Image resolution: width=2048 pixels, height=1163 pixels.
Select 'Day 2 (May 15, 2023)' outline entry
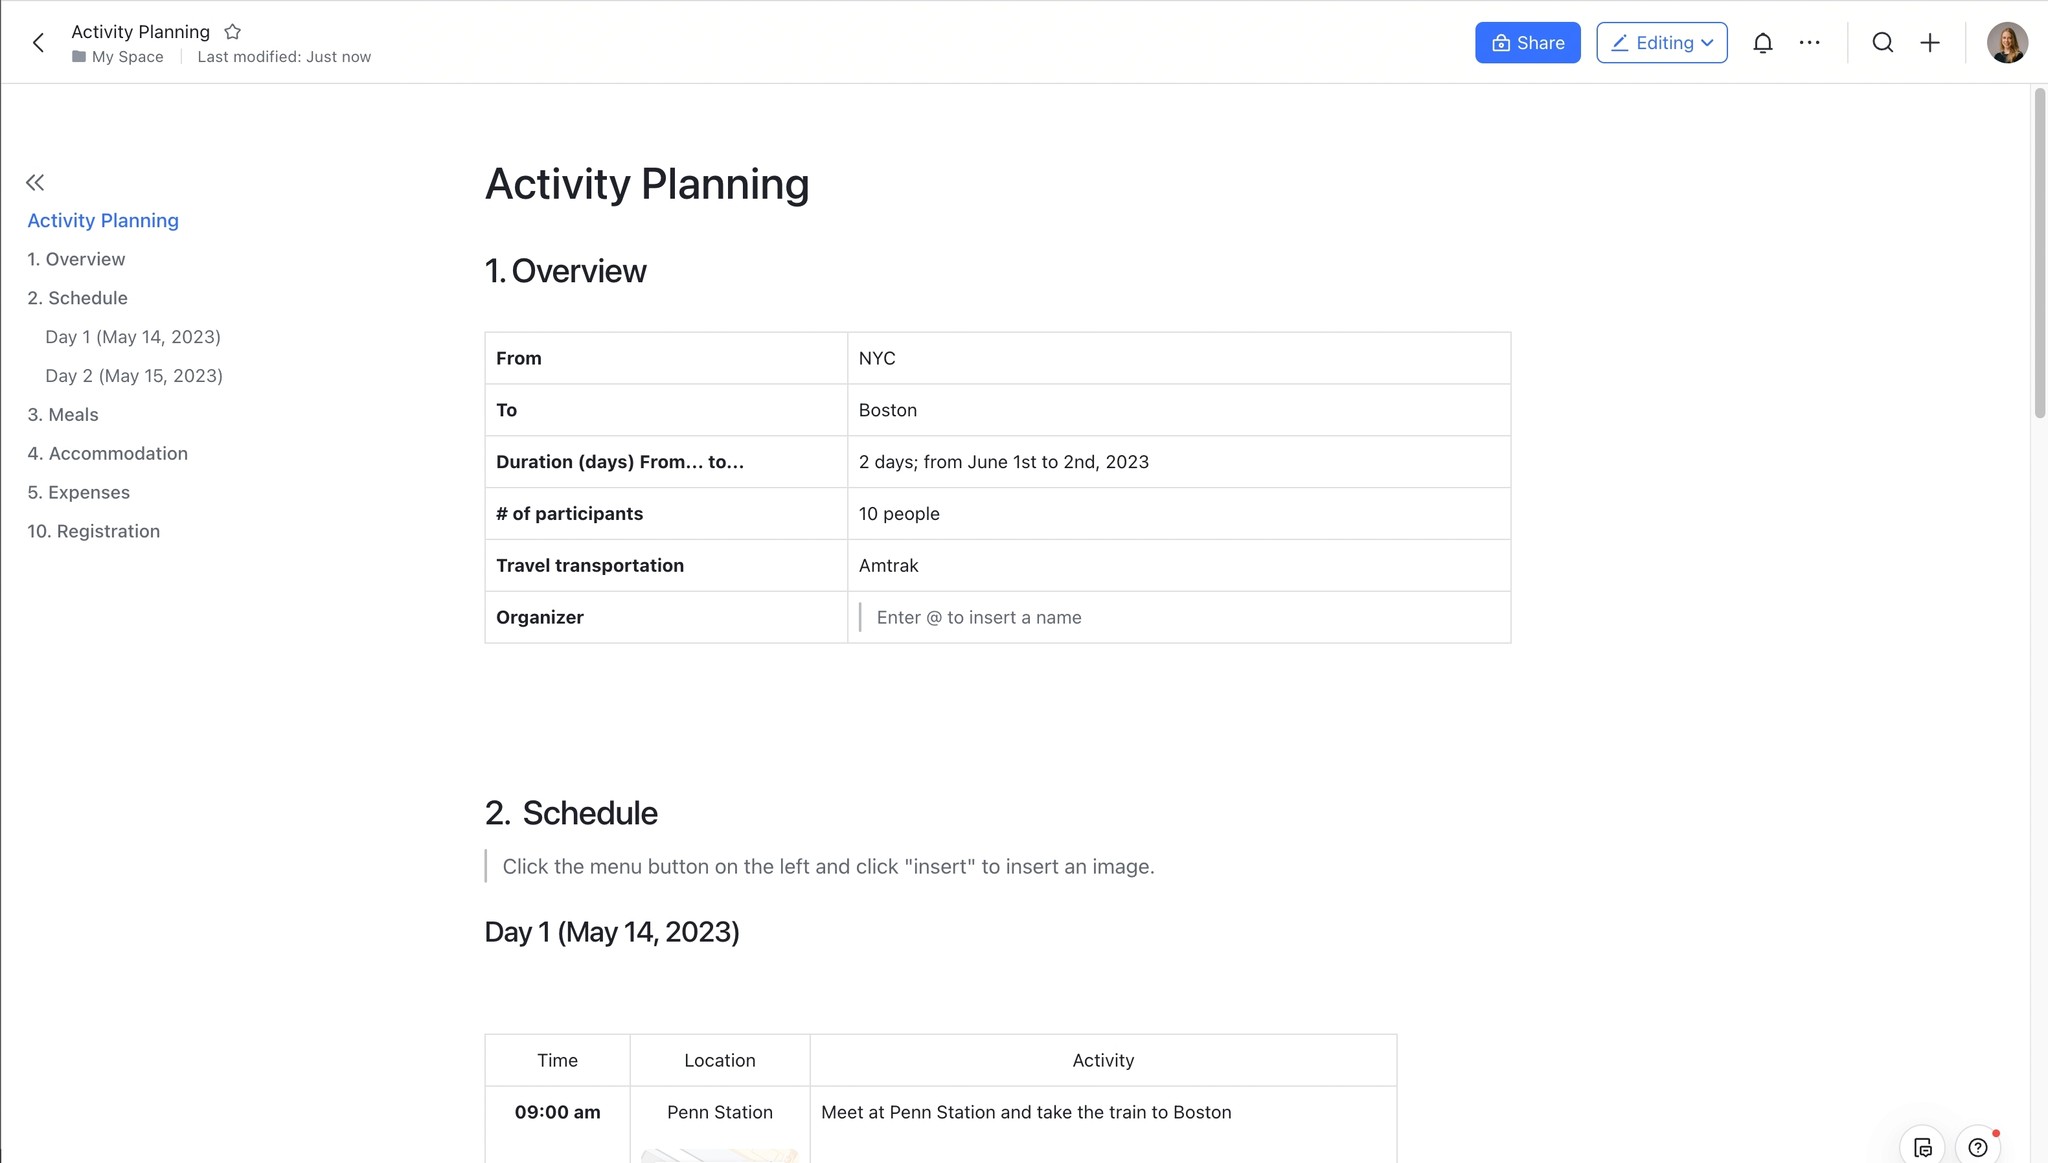point(133,375)
